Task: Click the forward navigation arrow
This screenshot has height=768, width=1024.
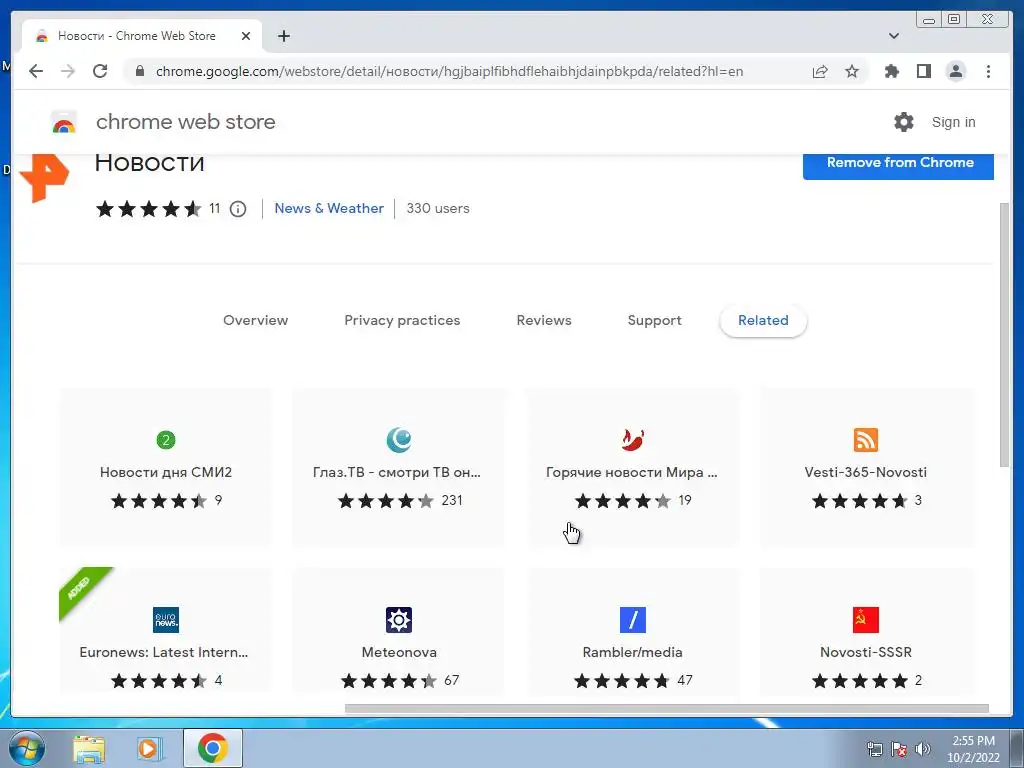Action: (x=68, y=71)
